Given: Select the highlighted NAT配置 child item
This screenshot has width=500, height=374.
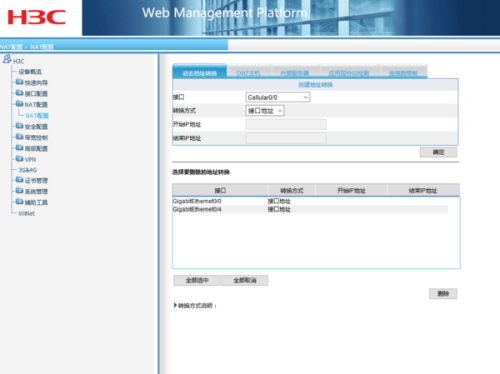Looking at the screenshot, I should [x=37, y=116].
